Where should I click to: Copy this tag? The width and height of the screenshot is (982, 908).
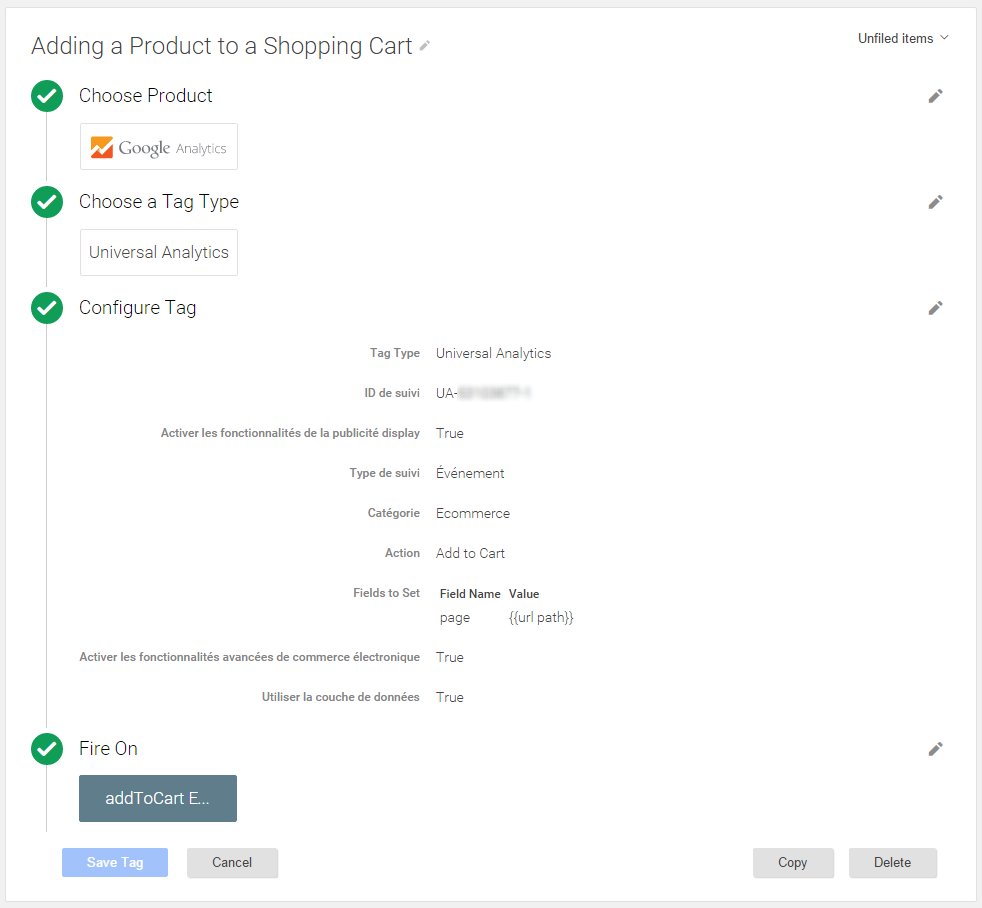793,862
